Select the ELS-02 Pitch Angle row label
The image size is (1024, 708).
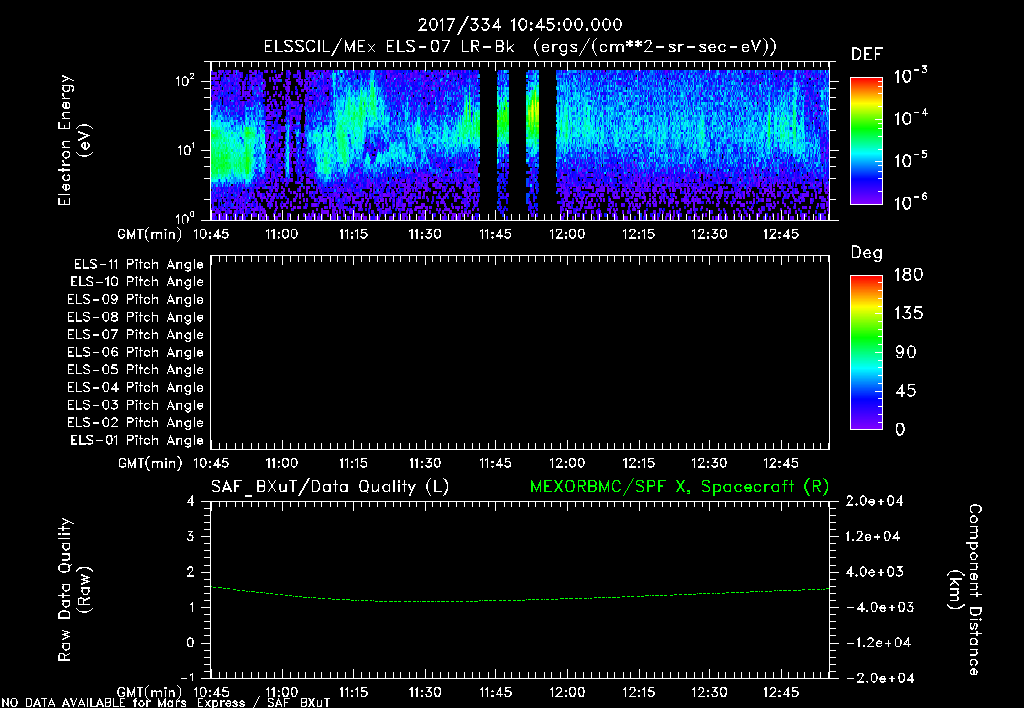click(136, 423)
